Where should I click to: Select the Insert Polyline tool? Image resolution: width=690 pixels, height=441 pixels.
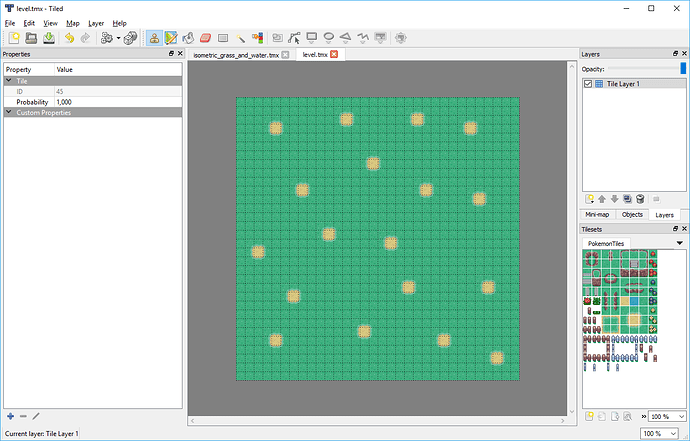[x=363, y=38]
